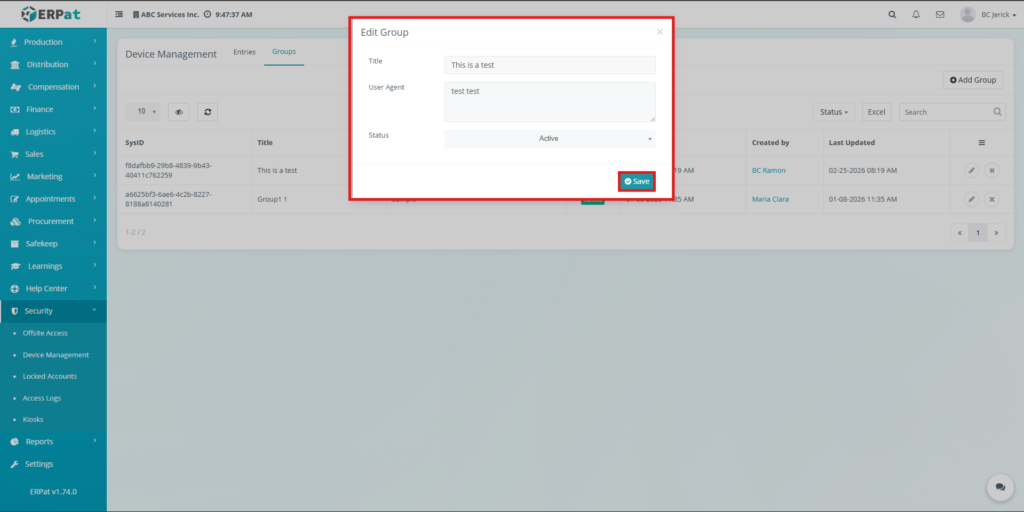Viewport: 1024px width, 512px height.
Task: Click the Save button
Action: 637,181
